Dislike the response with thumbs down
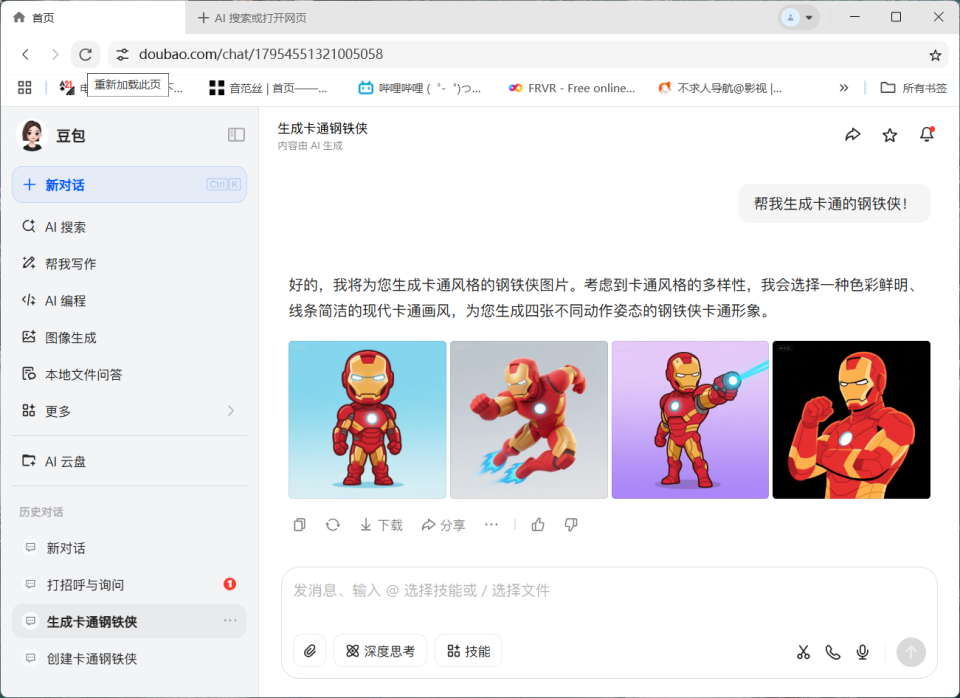The height and width of the screenshot is (698, 960). 571,525
